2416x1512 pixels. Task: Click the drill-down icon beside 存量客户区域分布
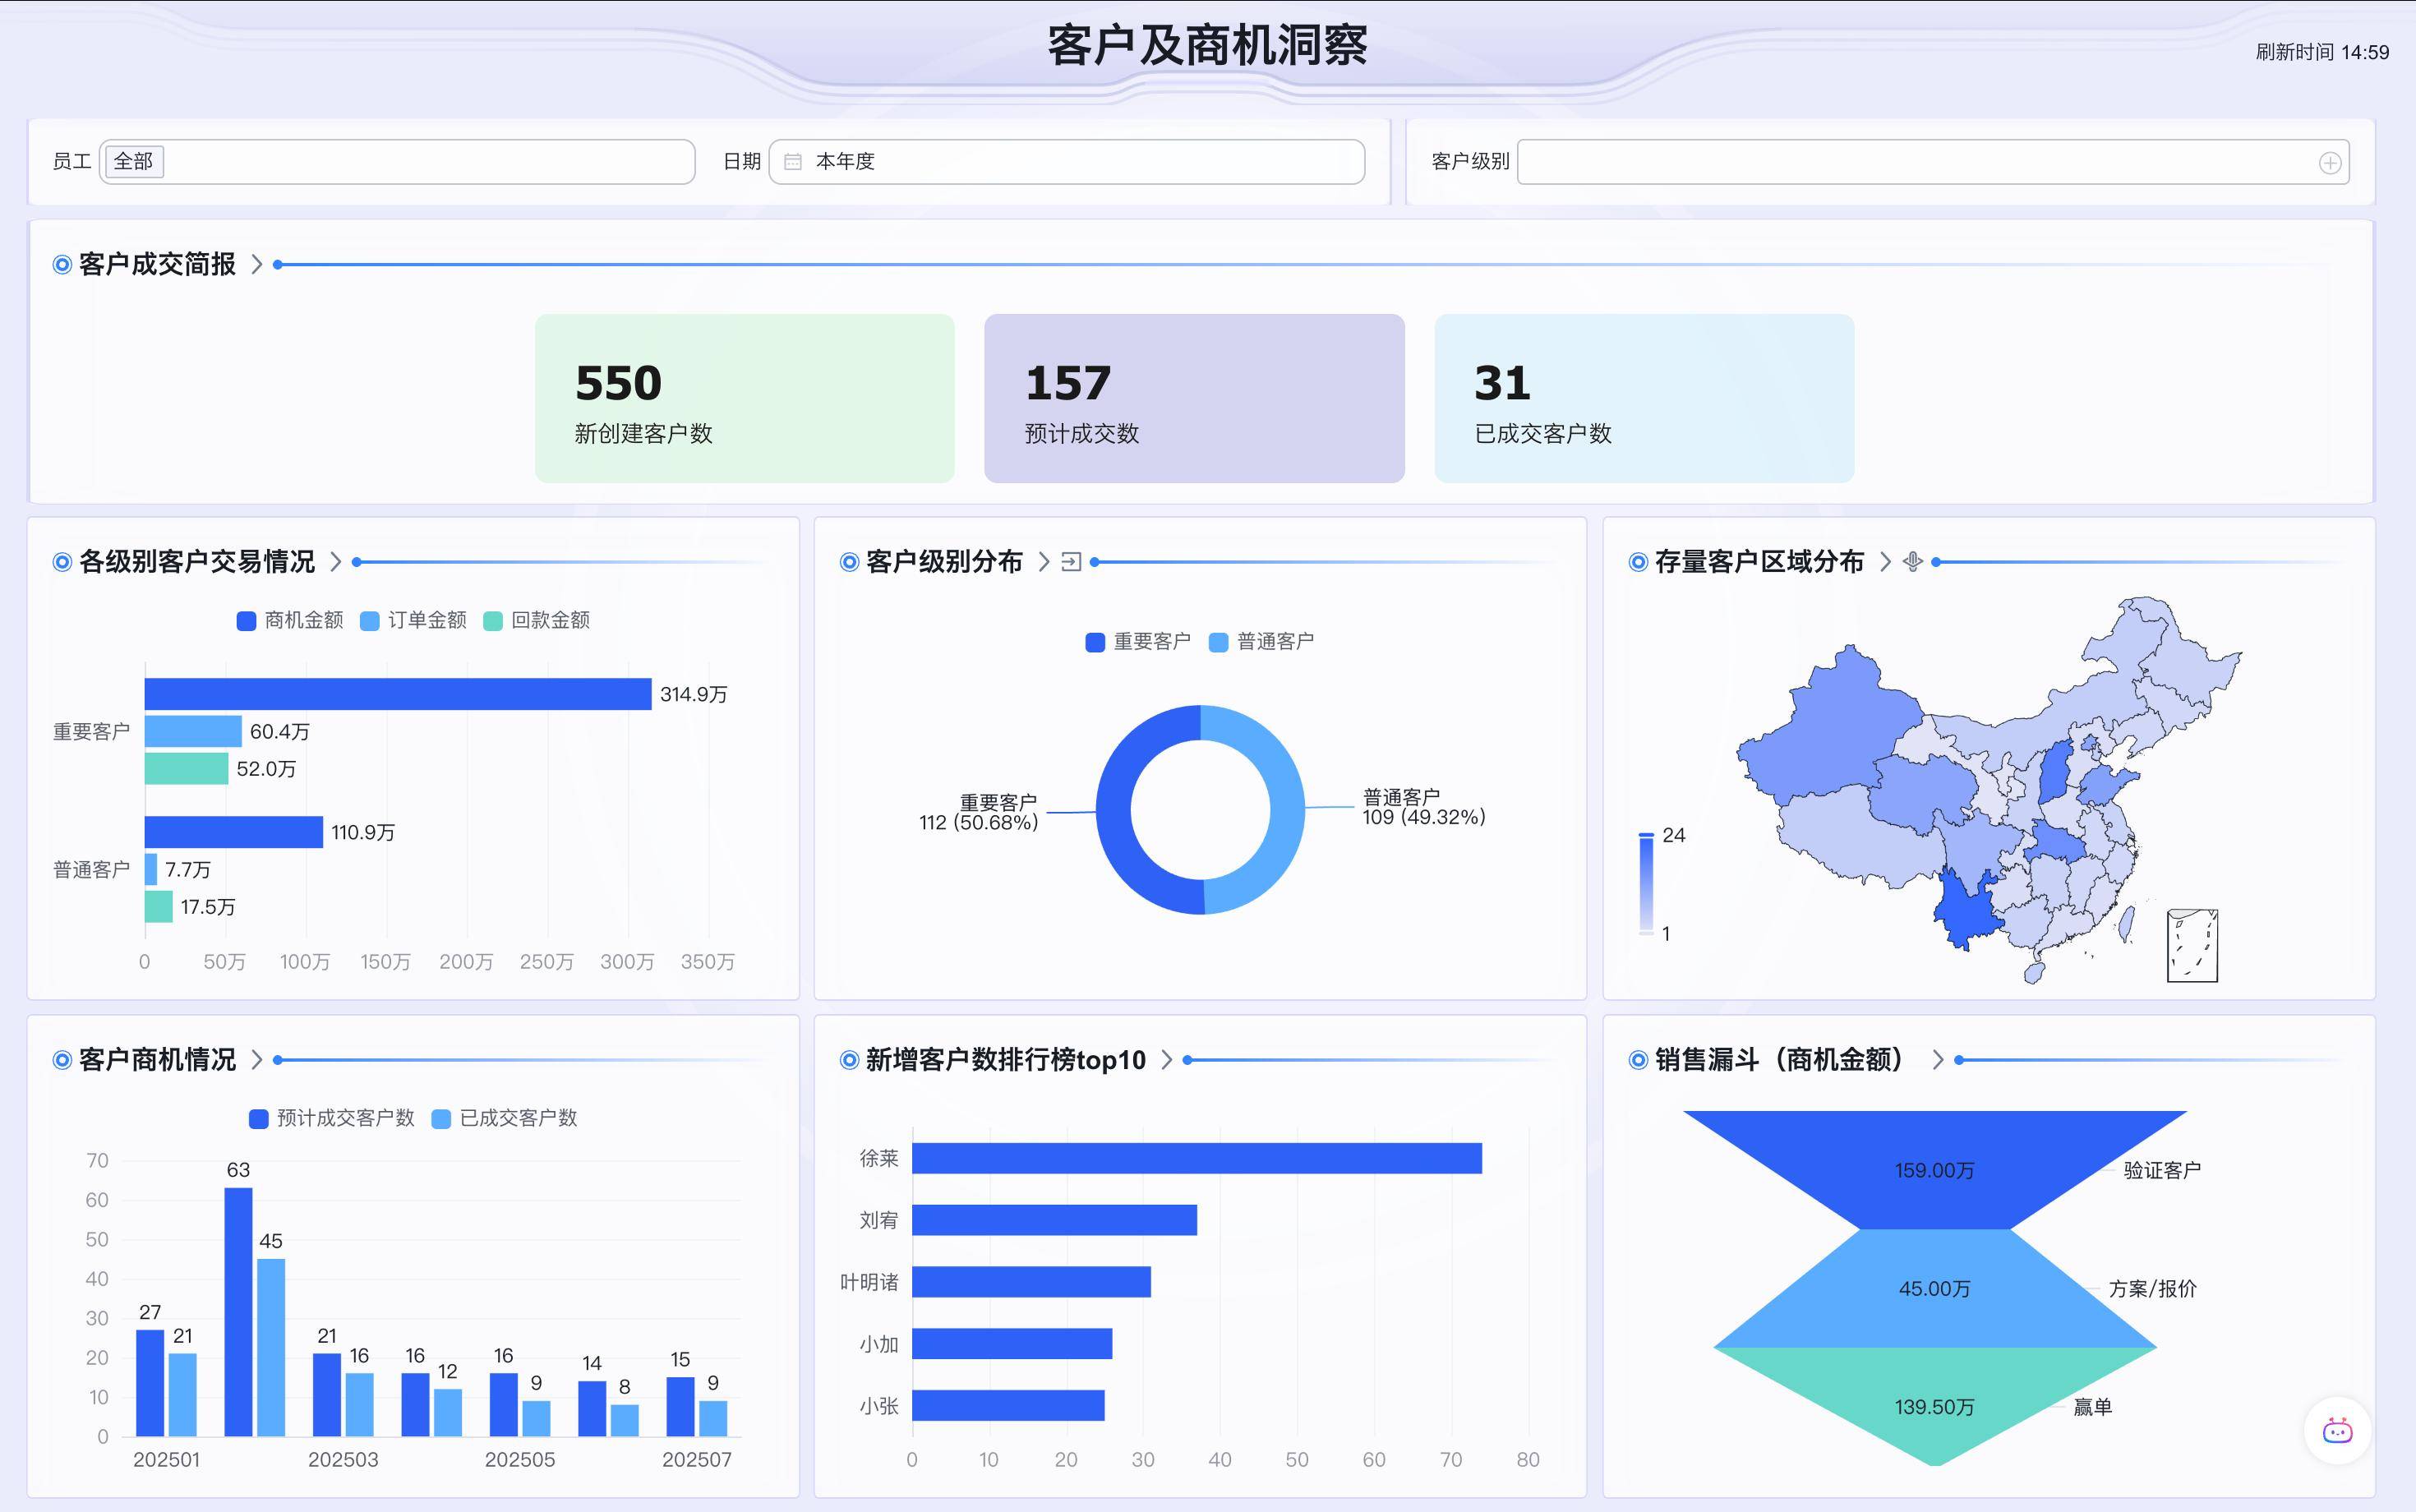tap(1912, 562)
